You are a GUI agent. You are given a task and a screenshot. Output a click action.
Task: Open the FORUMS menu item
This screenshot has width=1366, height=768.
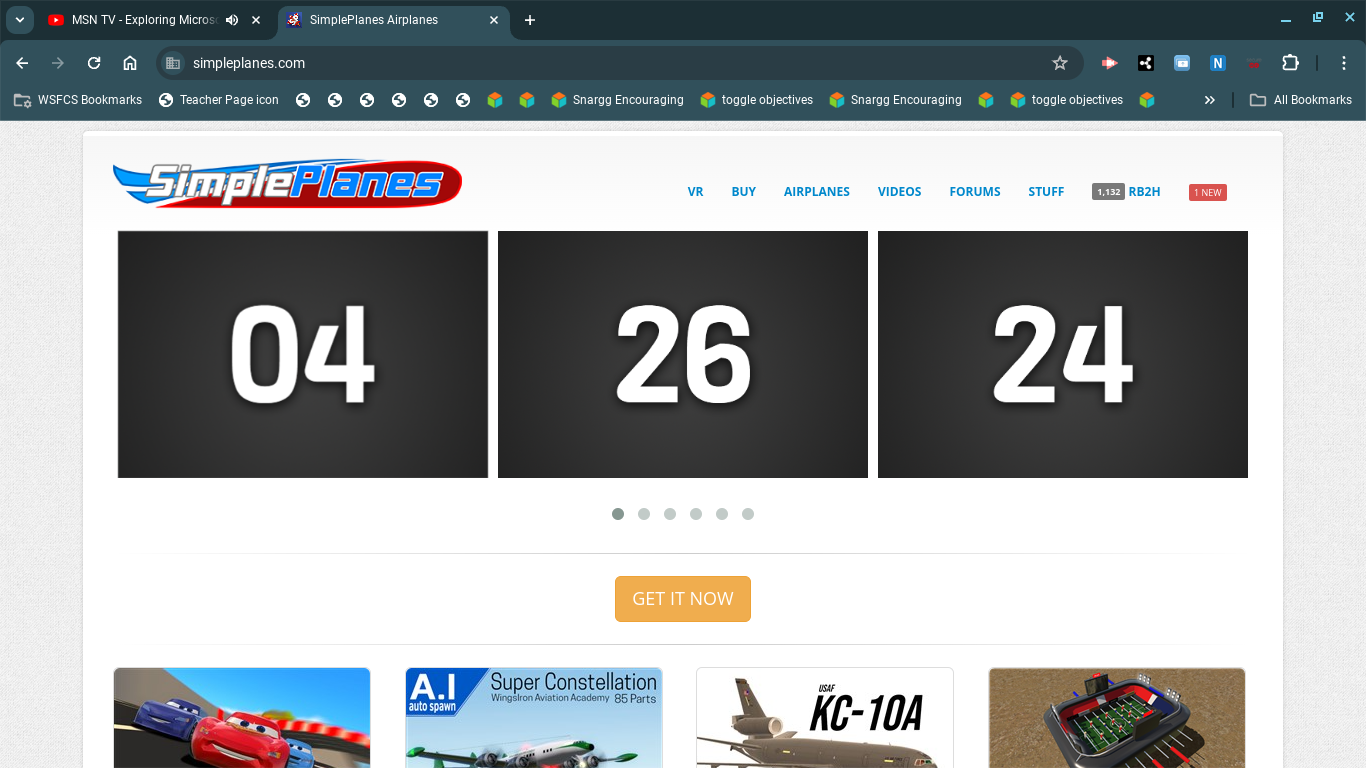(x=975, y=192)
